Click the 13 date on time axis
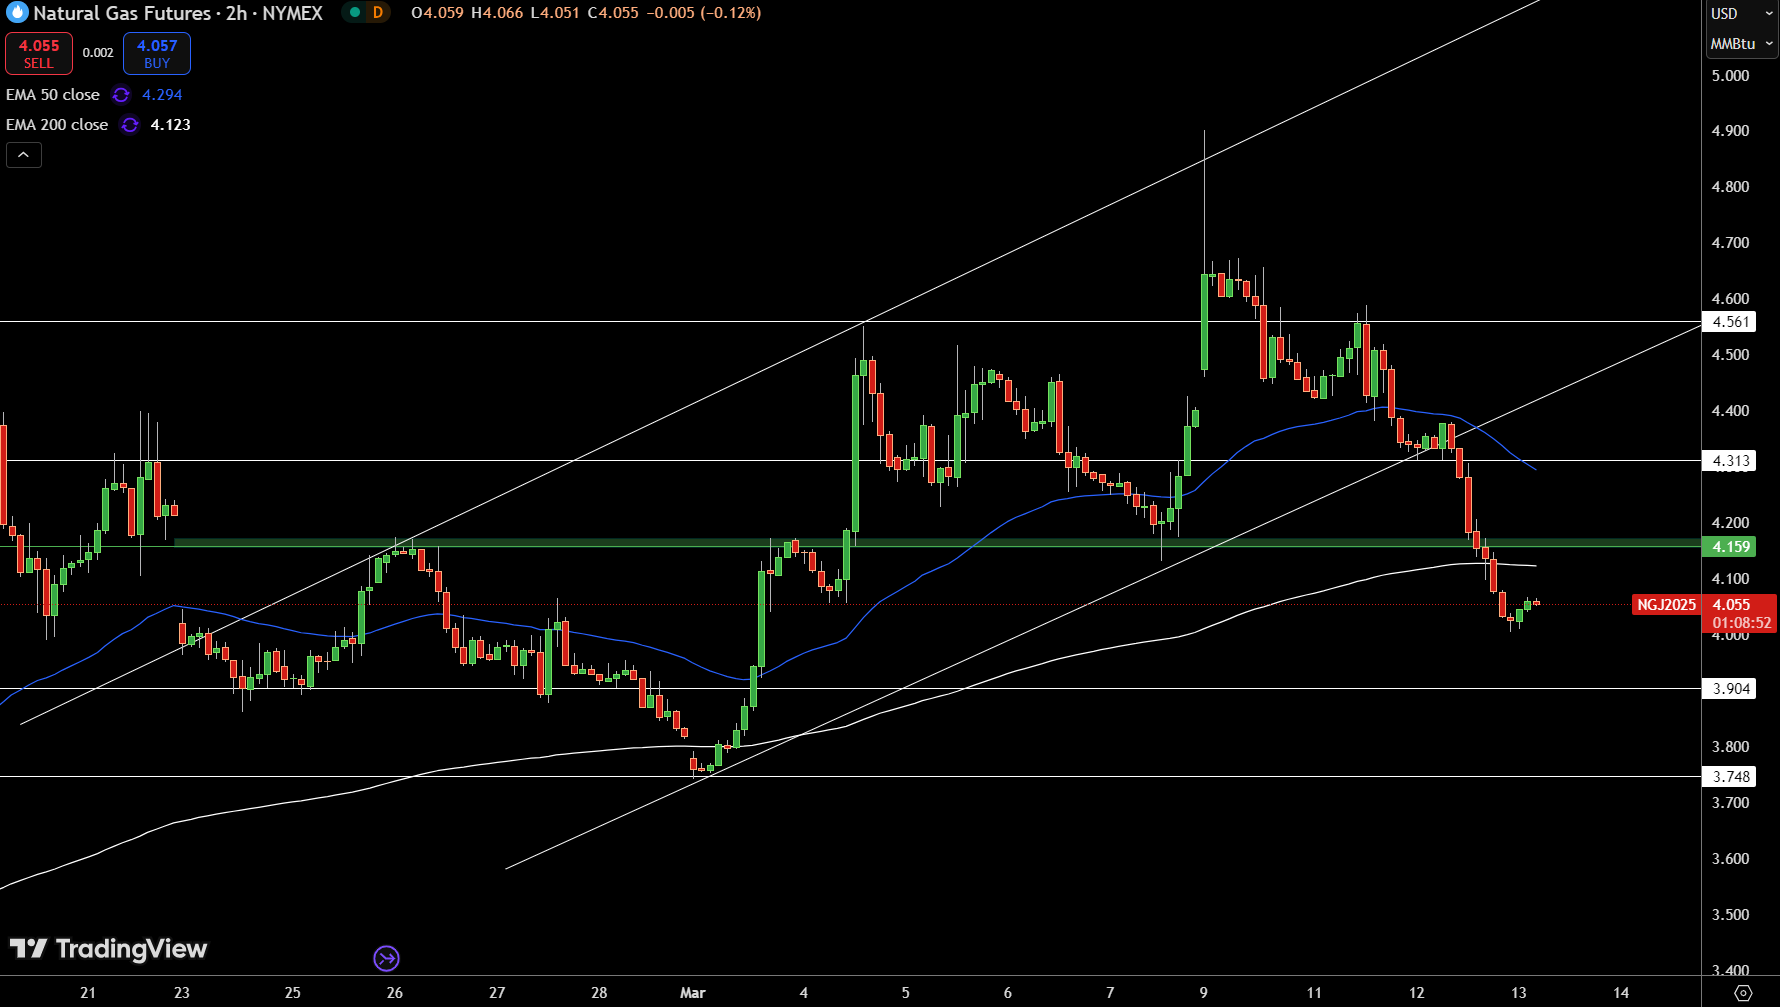The image size is (1780, 1007). [1519, 993]
